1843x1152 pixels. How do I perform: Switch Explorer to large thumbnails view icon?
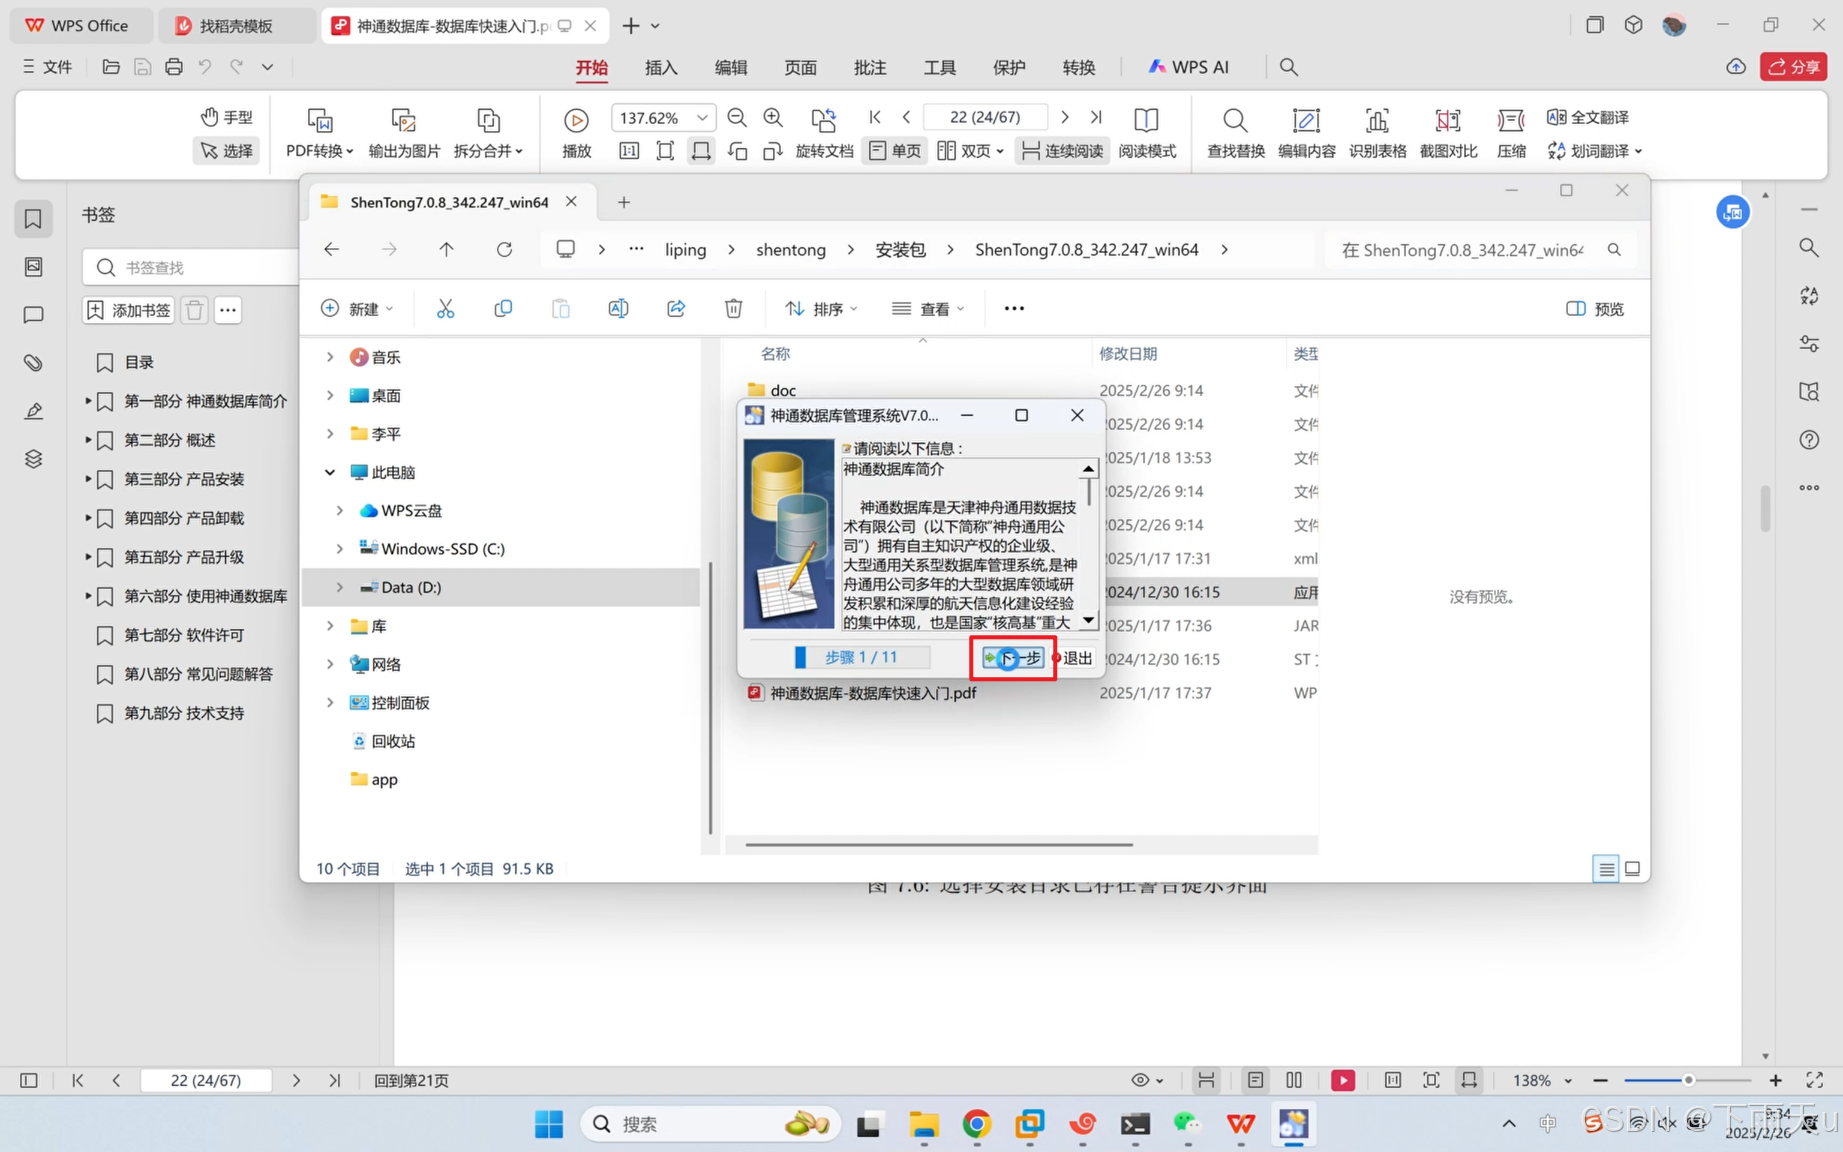[x=1632, y=869]
